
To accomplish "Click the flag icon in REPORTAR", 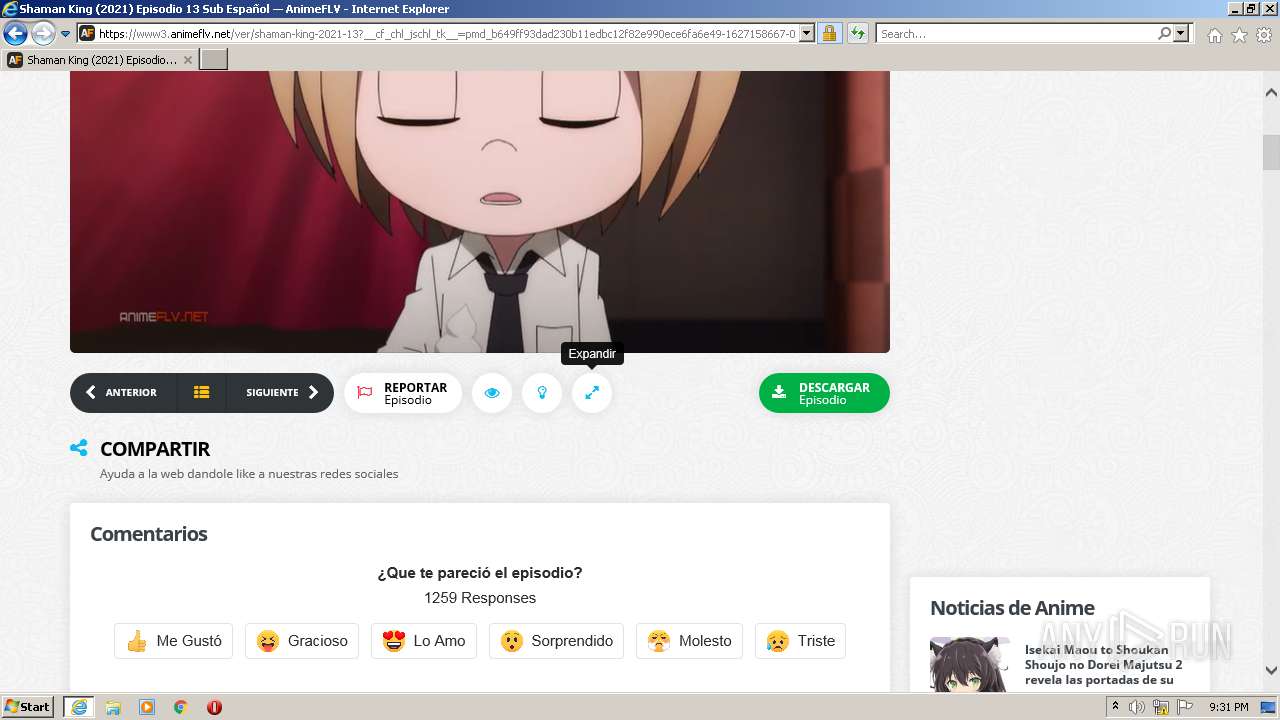I will click(365, 393).
